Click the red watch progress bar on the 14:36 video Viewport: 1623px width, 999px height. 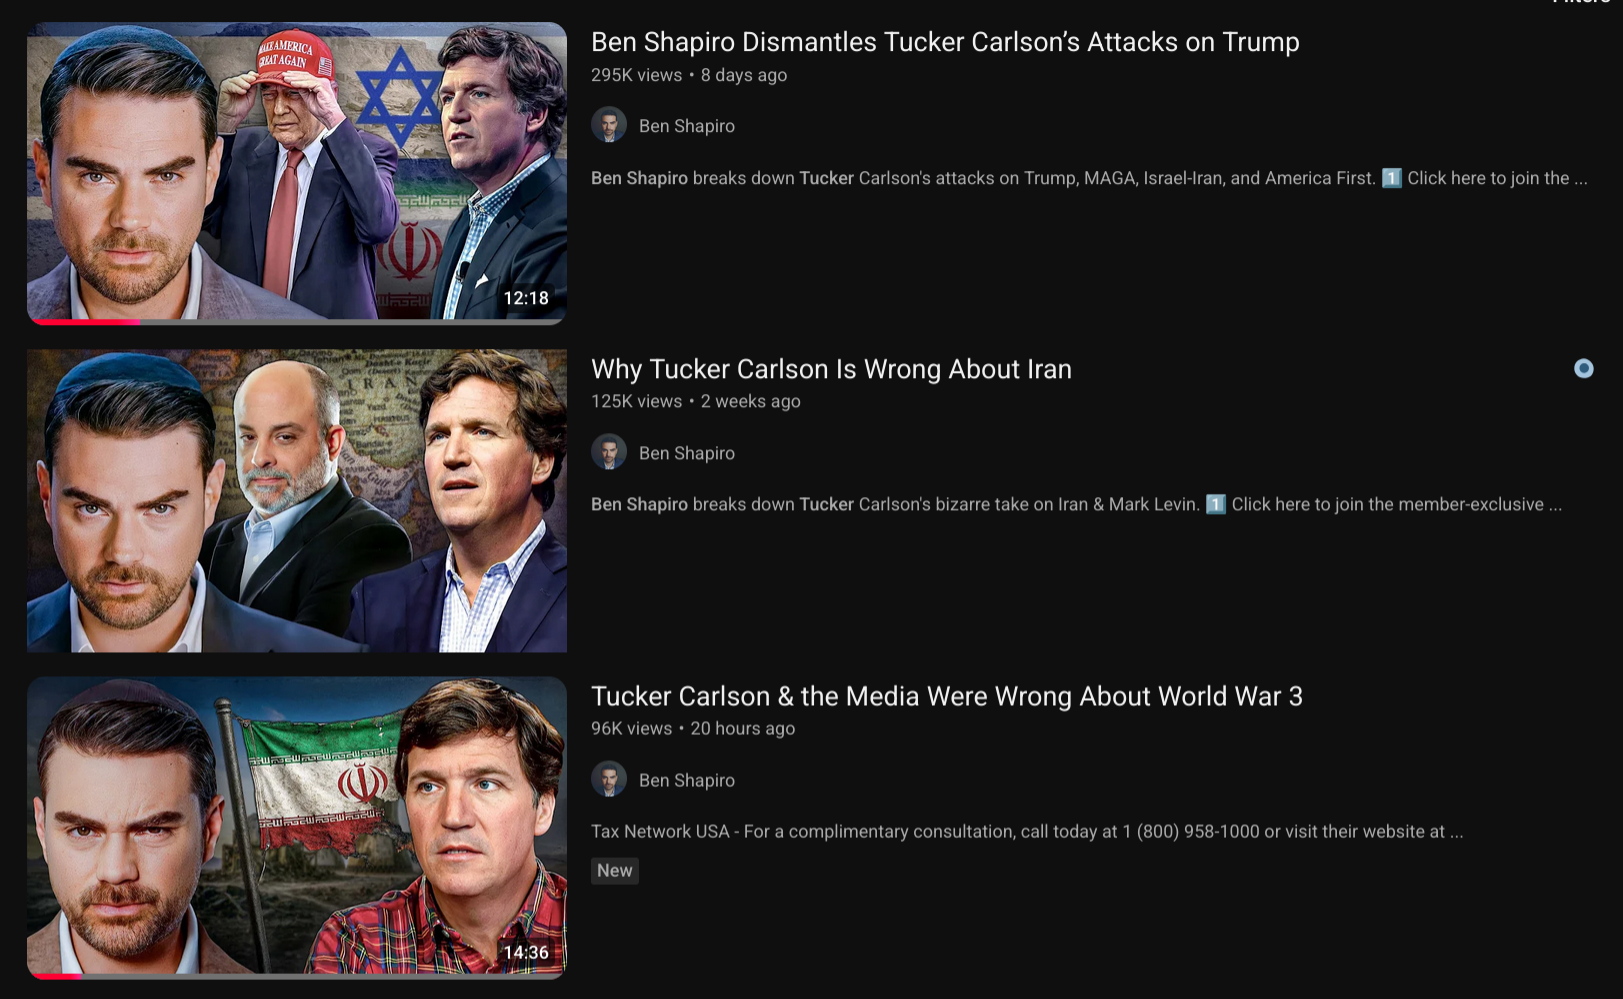(x=56, y=976)
